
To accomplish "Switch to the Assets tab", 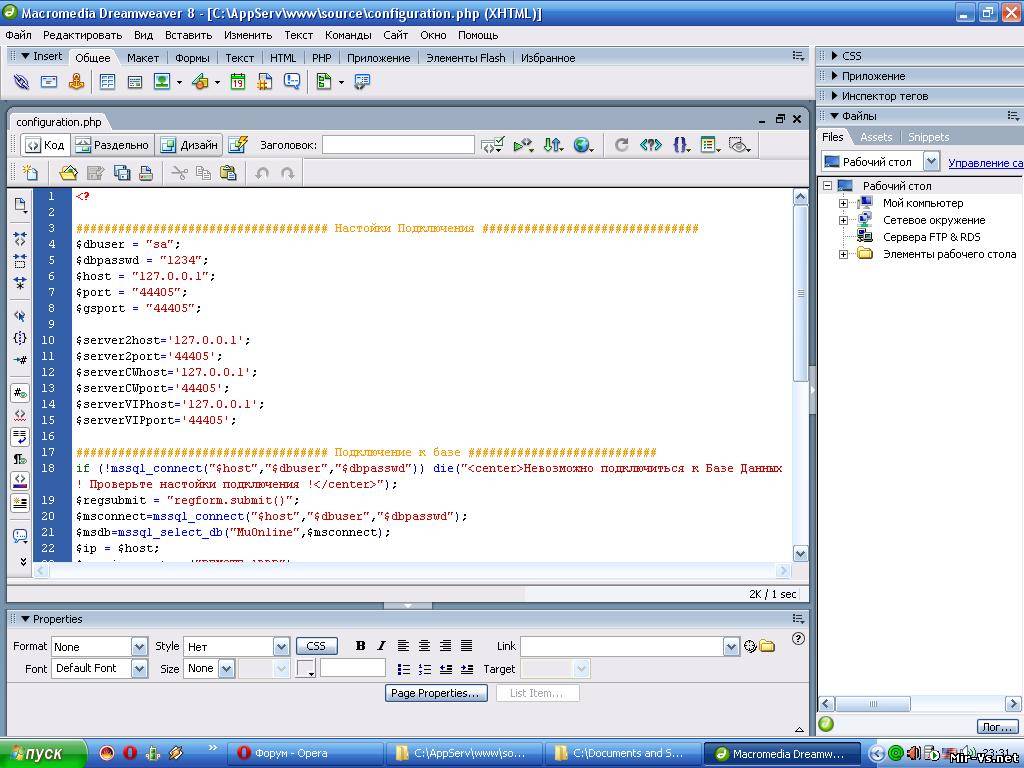I will [x=876, y=137].
